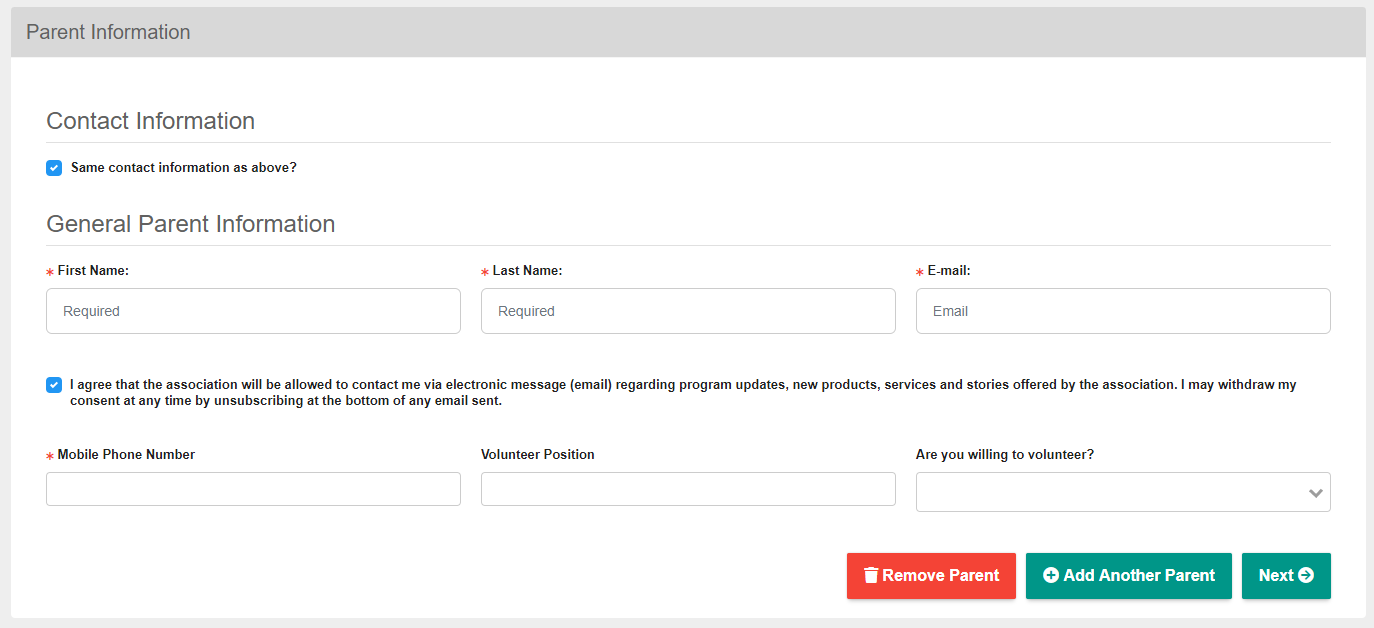Uncheck the 'Same contact information as above?' checkbox
1374x628 pixels.
click(x=54, y=168)
